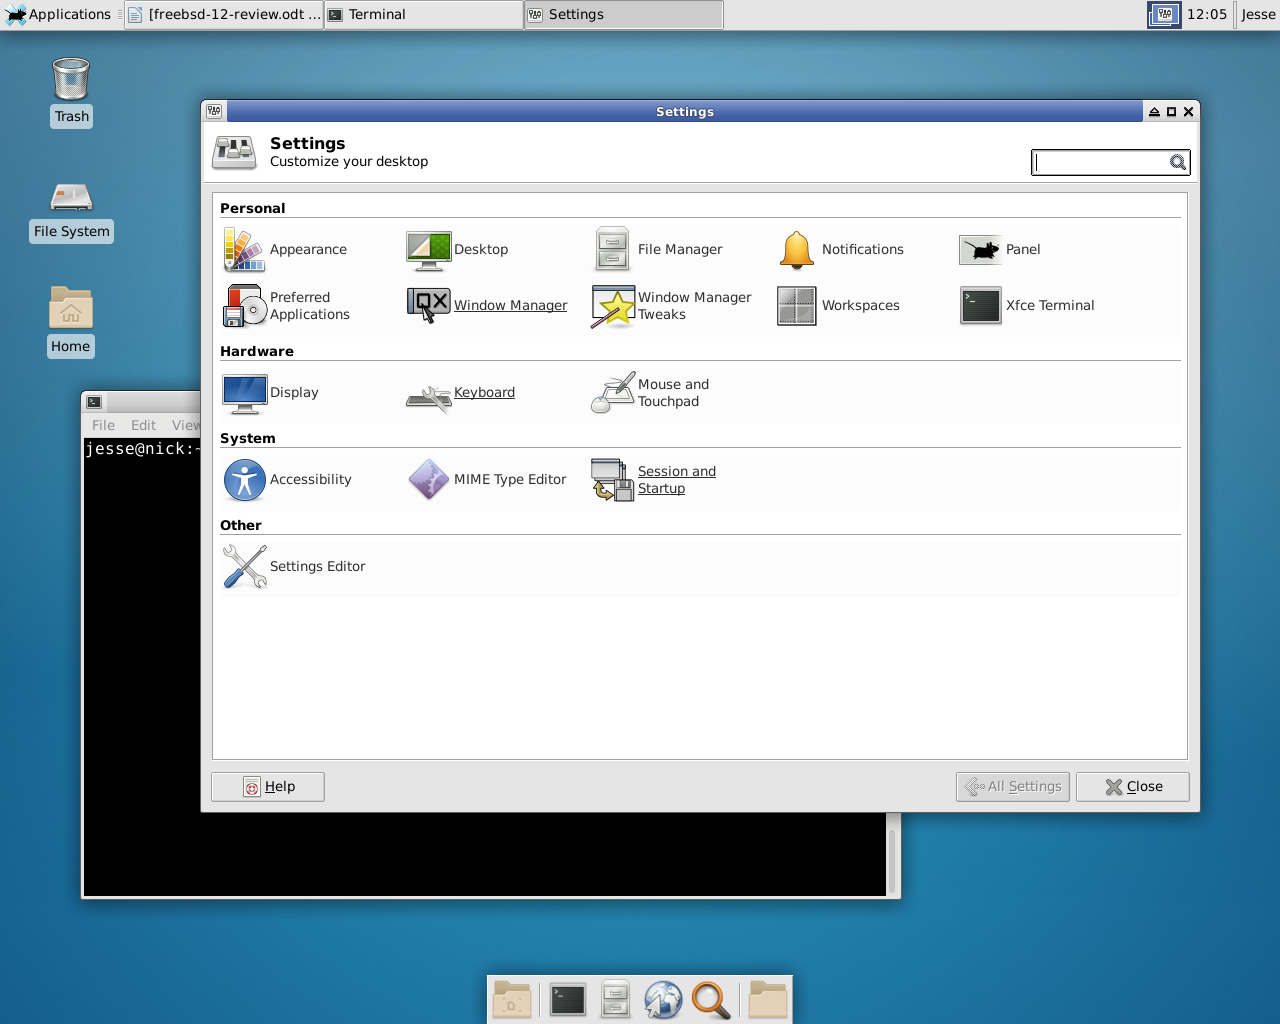Open the Applications menu in top panel
1280x1024 pixels.
[x=58, y=14]
